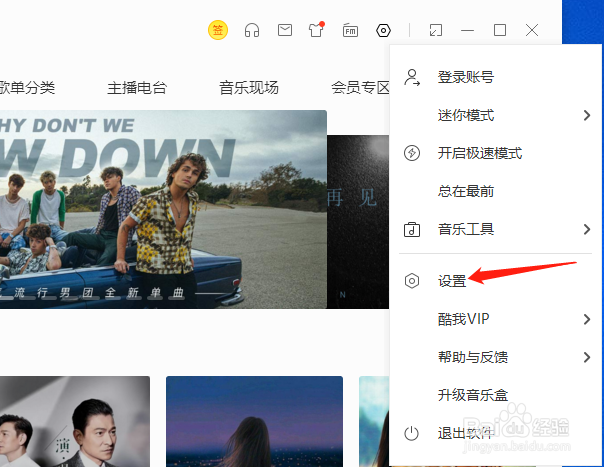The height and width of the screenshot is (467, 604).
Task: Open the night-sky girl playlist cover
Action: 254,422
